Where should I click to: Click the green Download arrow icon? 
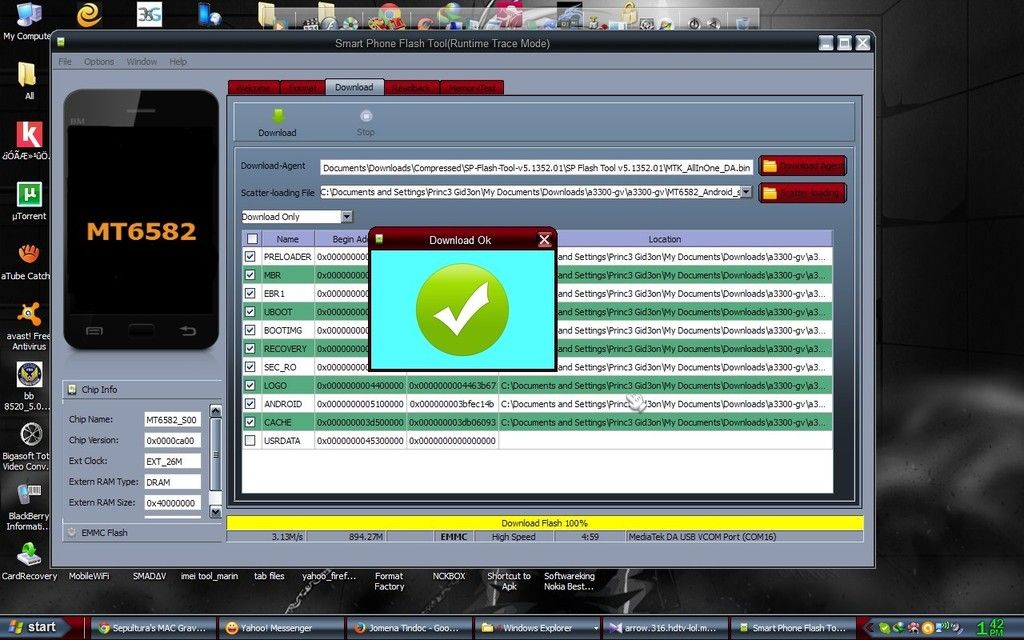(277, 116)
